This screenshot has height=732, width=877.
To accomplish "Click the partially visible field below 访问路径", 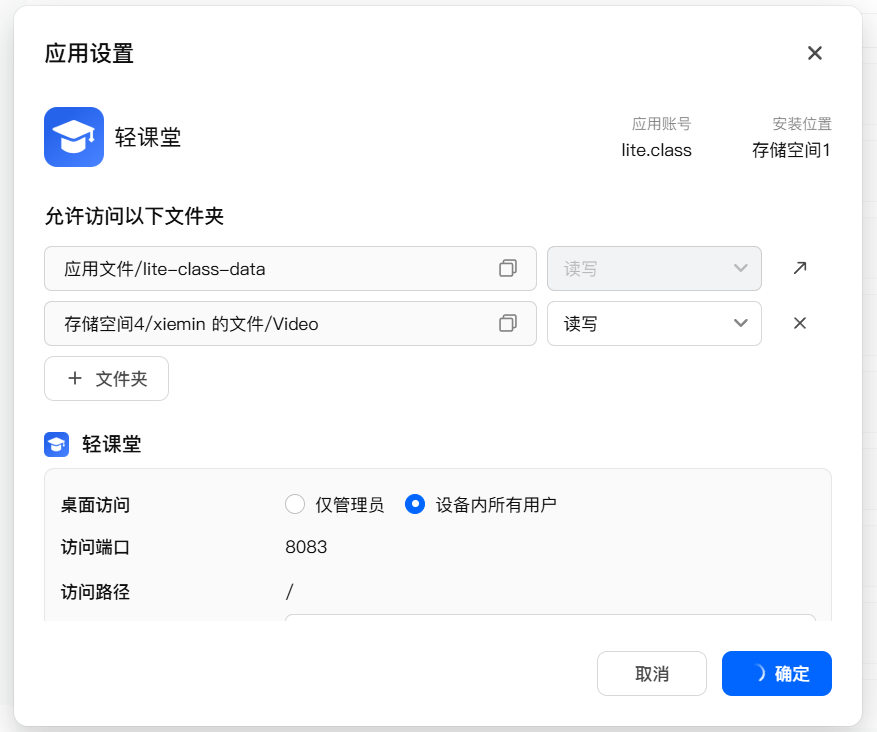I will (x=550, y=618).
